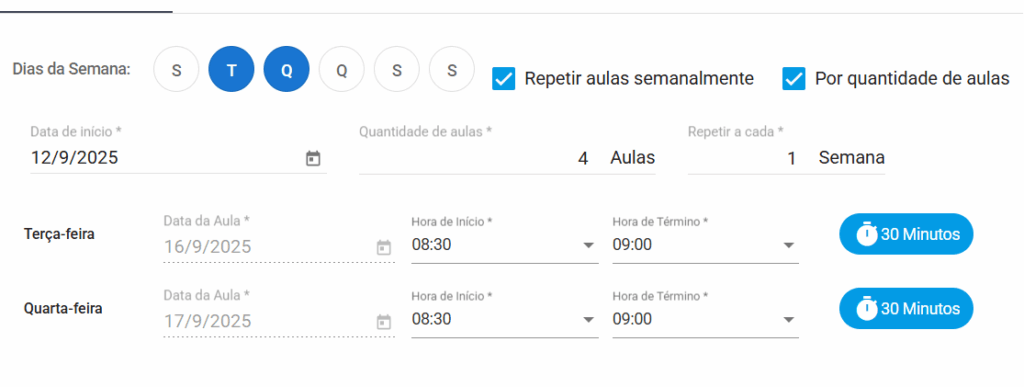Click 30 Minutos button in Quarta-feira row
1024x387 pixels.
click(906, 309)
